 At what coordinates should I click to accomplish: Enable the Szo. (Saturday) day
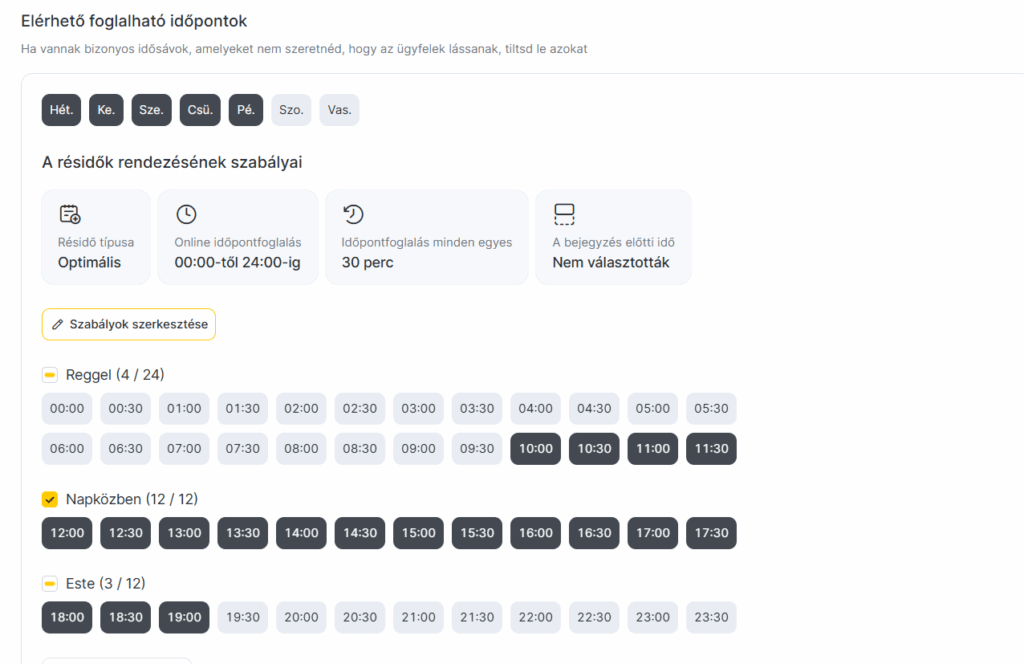[291, 110]
